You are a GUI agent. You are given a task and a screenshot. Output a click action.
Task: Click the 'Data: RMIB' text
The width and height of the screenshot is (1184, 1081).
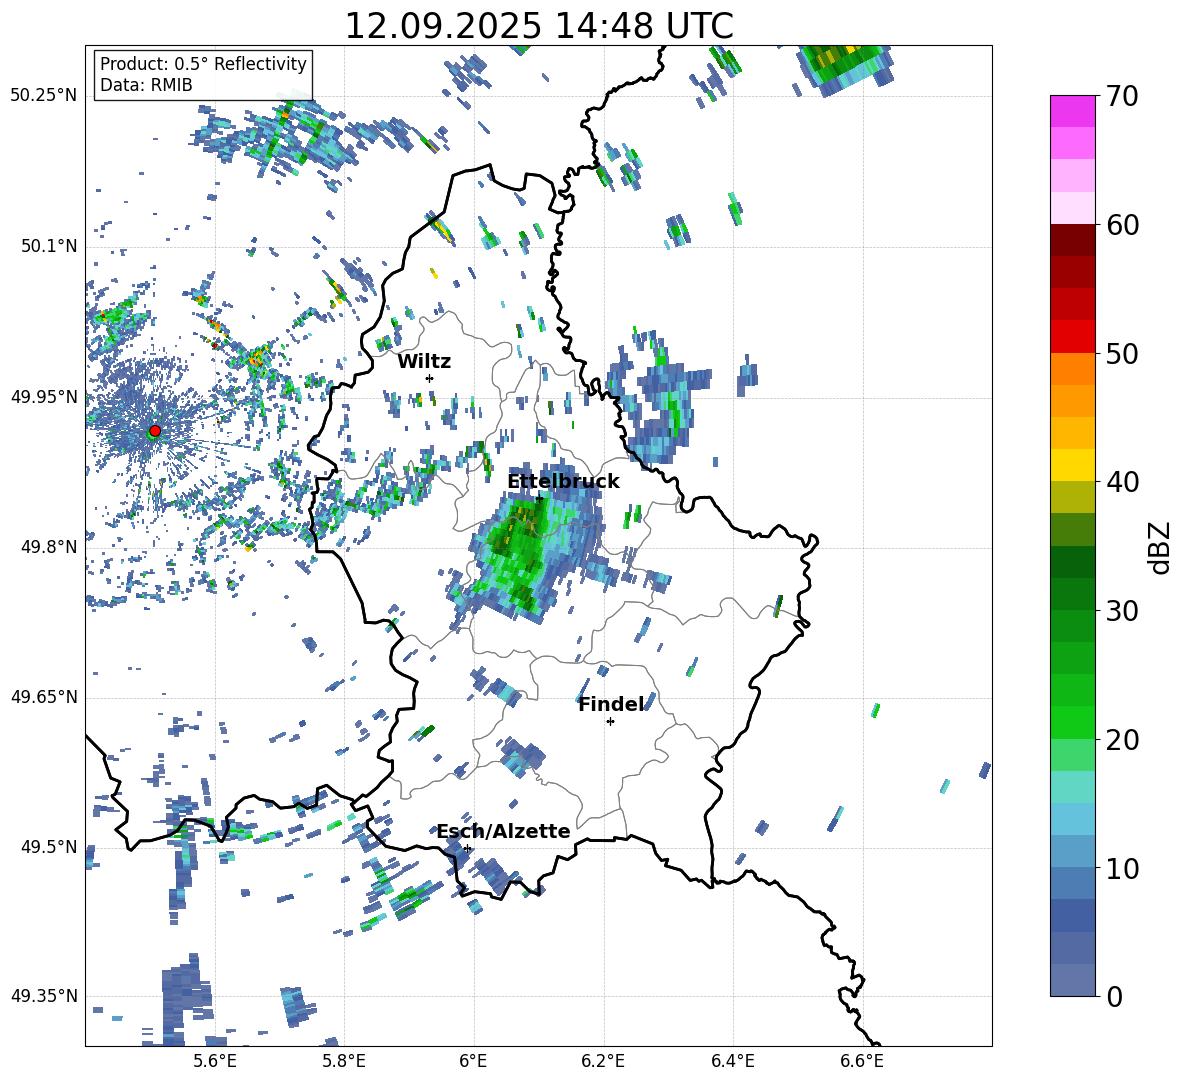(146, 85)
